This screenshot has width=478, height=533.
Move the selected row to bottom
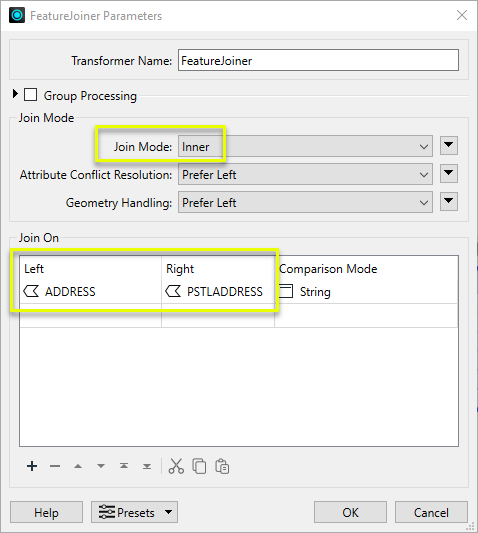tap(147, 466)
